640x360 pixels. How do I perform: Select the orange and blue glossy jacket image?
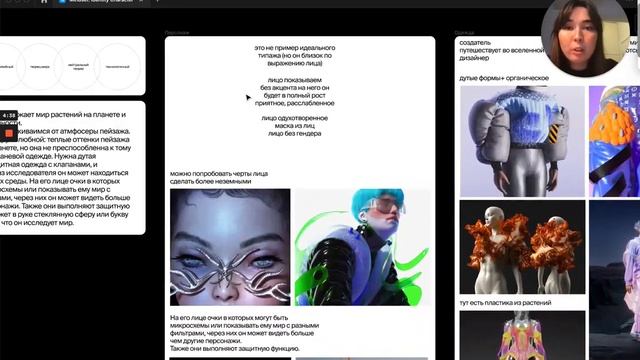click(614, 141)
